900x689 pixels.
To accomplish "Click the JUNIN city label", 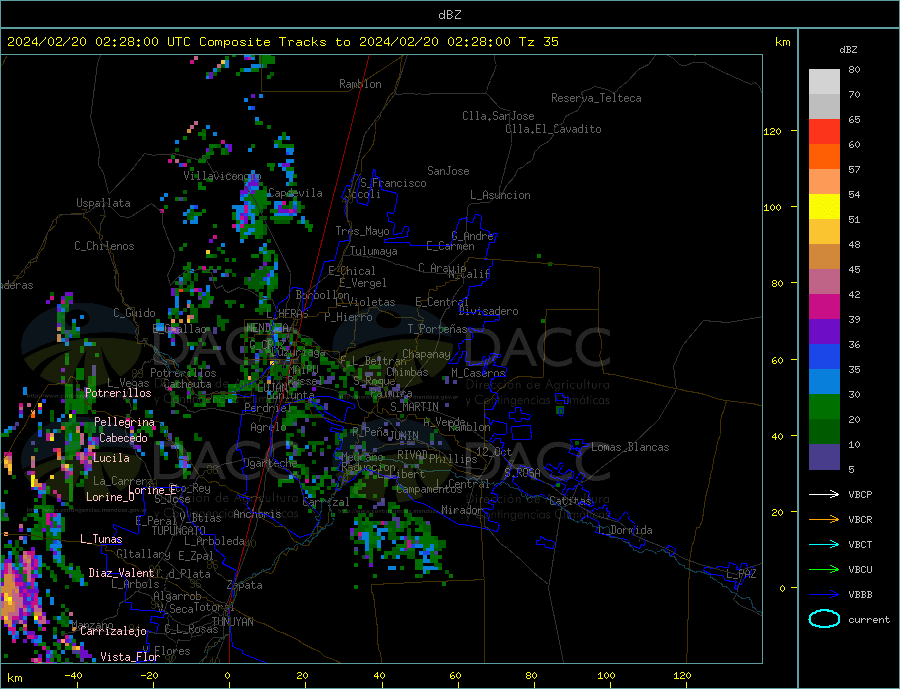I will pyautogui.click(x=404, y=436).
